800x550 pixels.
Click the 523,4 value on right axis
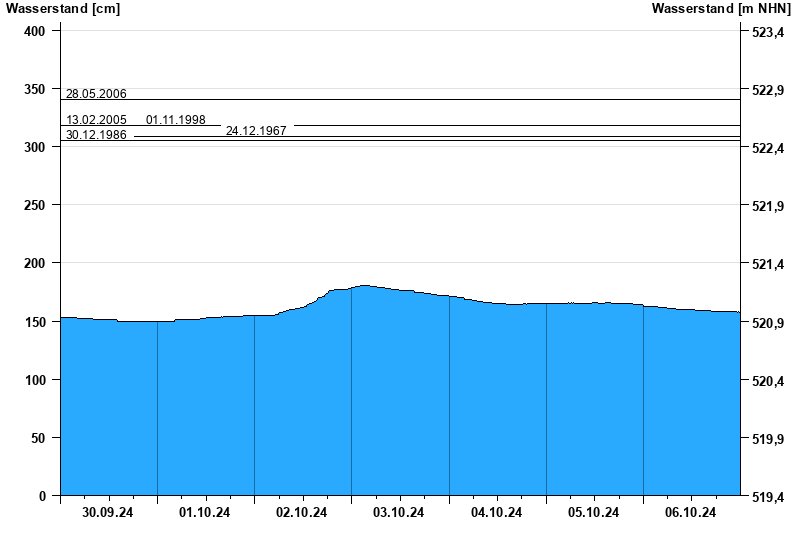tap(767, 33)
